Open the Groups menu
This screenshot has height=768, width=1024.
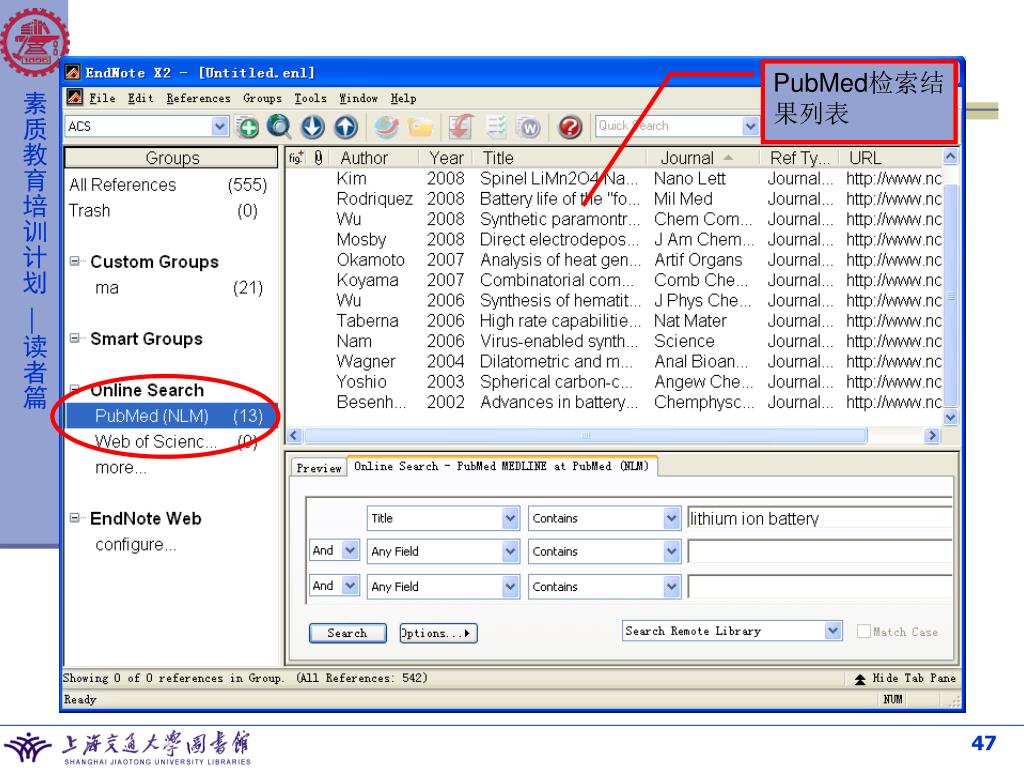tap(262, 98)
